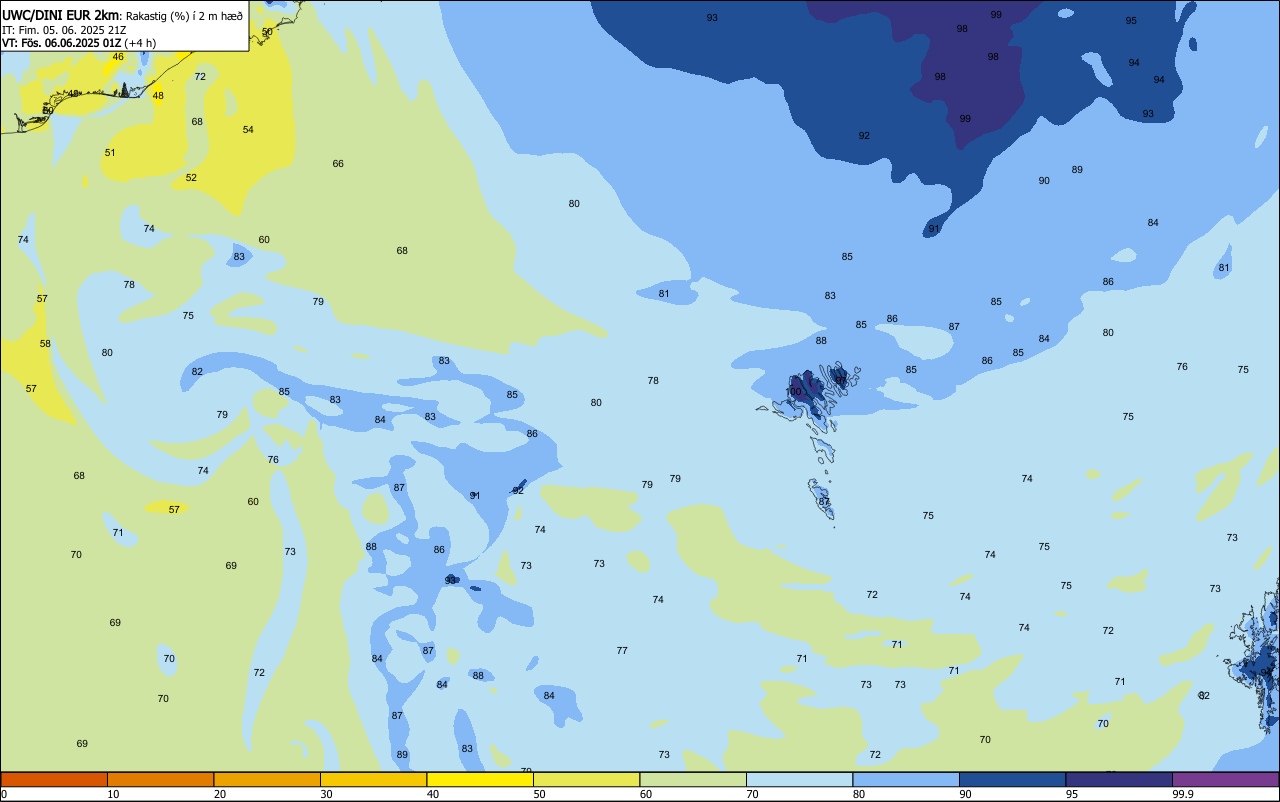Click the 'IT: Fim. 05. 06. 2025 21Z' line
1280x802 pixels.
tap(64, 30)
